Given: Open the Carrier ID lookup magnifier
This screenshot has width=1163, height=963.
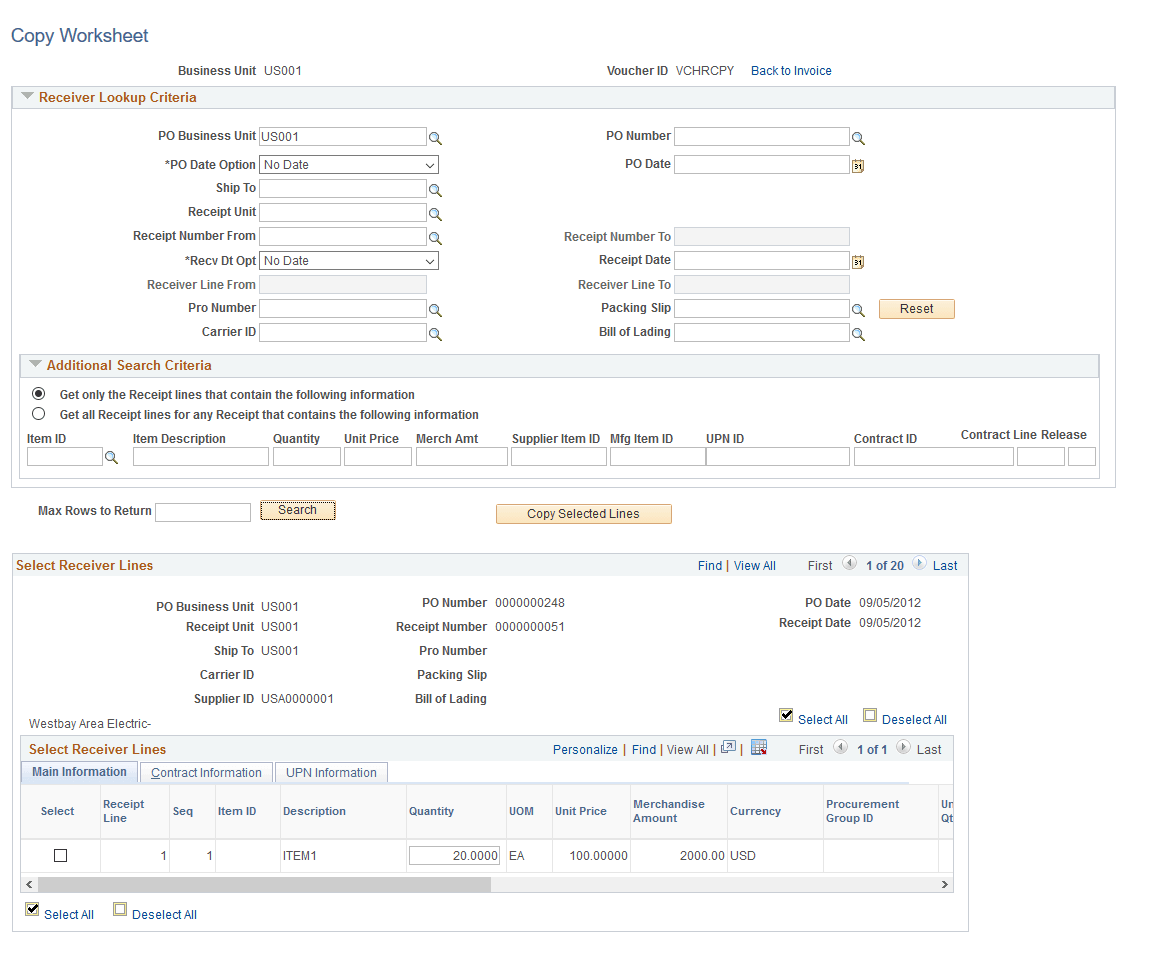Looking at the screenshot, I should pos(435,334).
